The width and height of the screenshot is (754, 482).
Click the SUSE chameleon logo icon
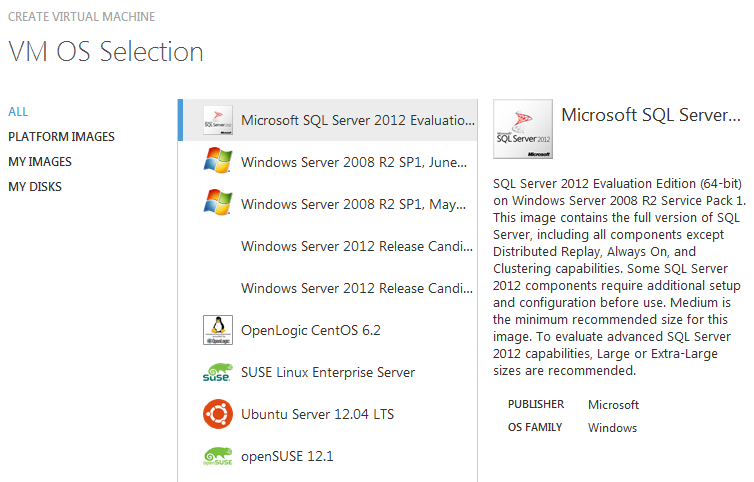tap(217, 372)
